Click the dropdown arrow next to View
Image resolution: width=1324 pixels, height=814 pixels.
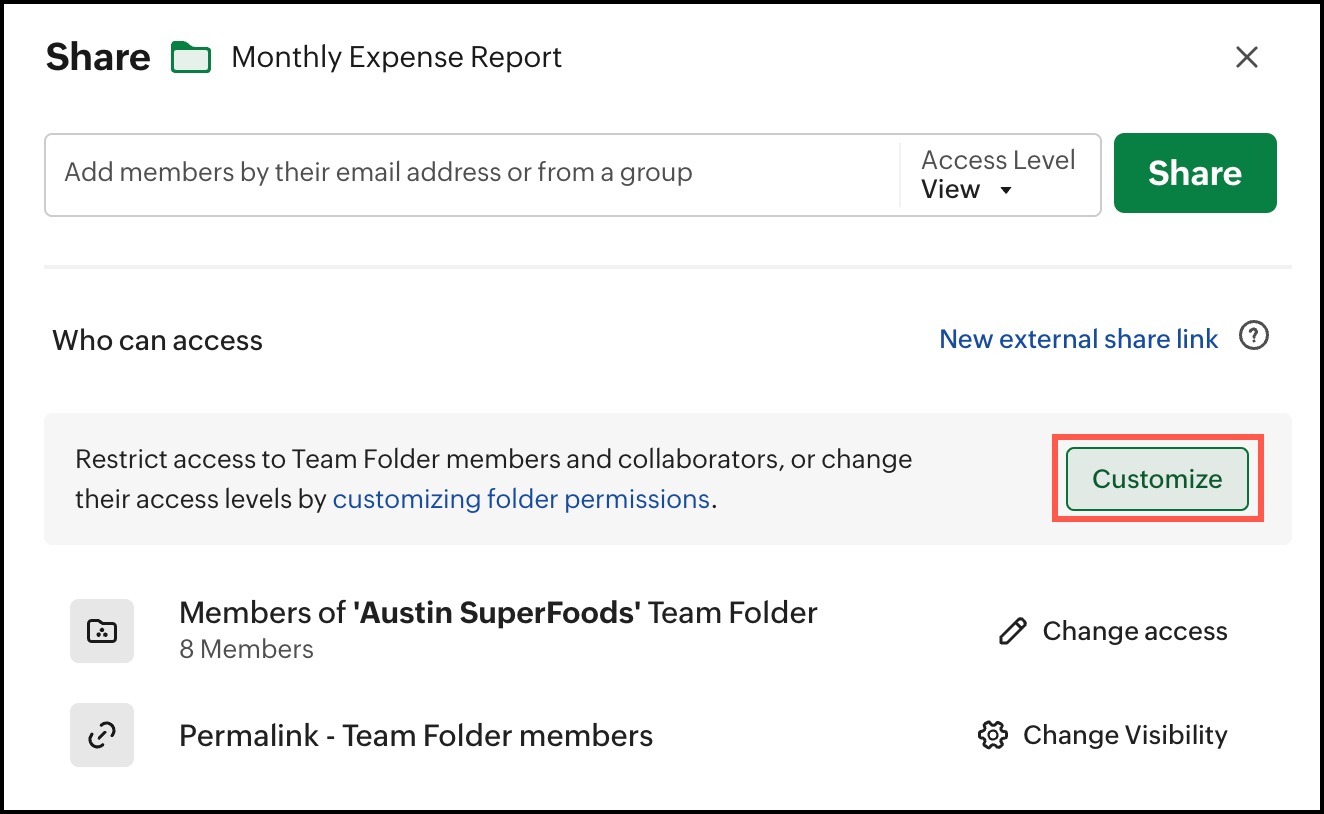(1006, 190)
